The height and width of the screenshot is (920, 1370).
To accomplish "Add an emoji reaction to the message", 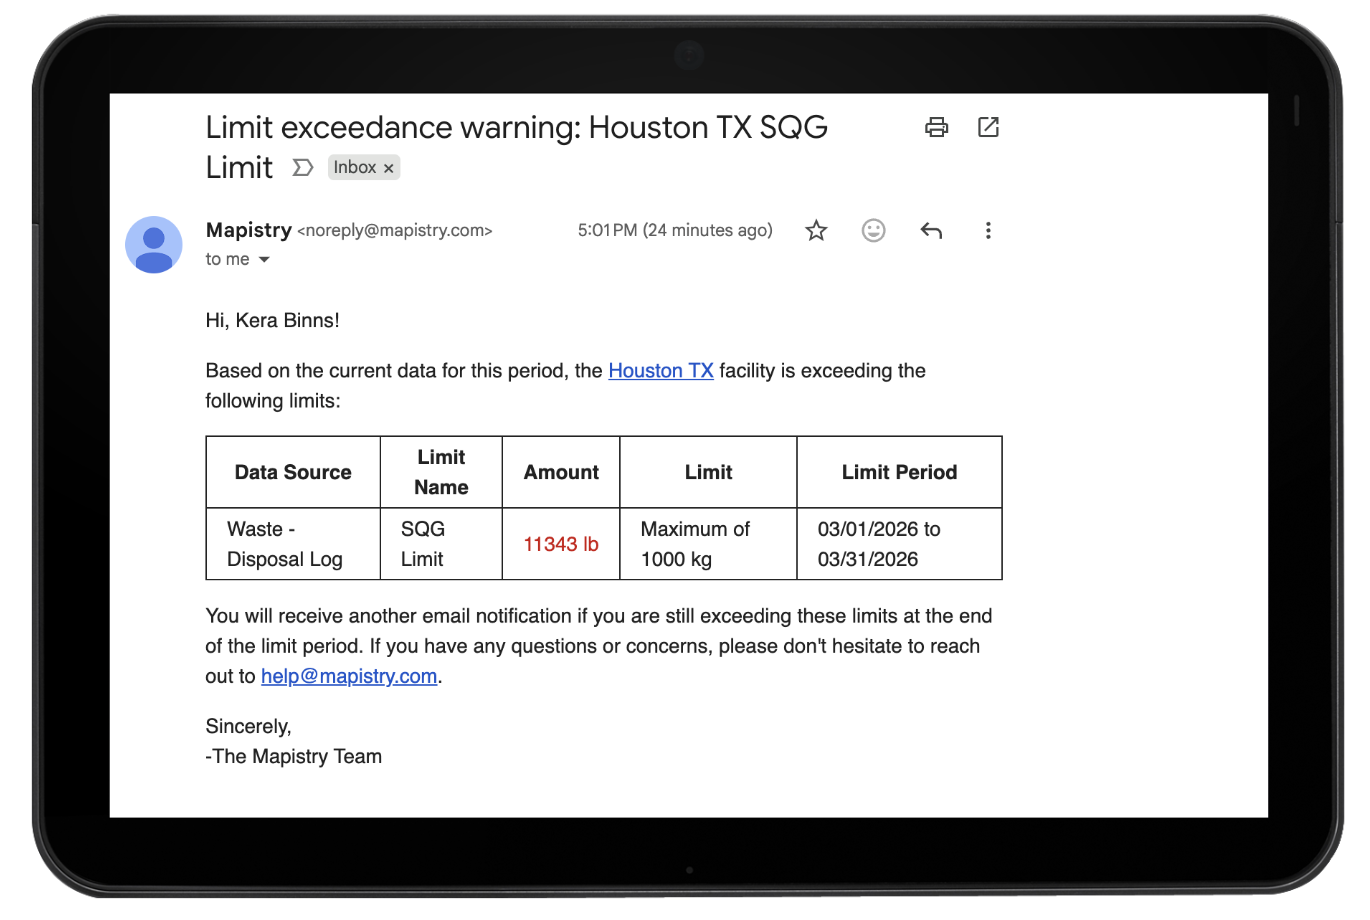I will tap(873, 230).
